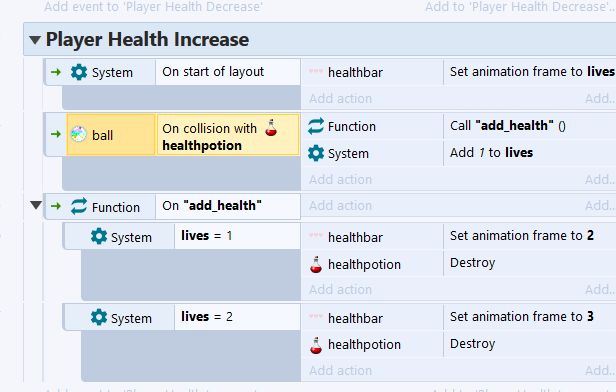The image size is (616, 392).
Task: Click Add event to 'Player Health Decrease'
Action: coord(153,7)
